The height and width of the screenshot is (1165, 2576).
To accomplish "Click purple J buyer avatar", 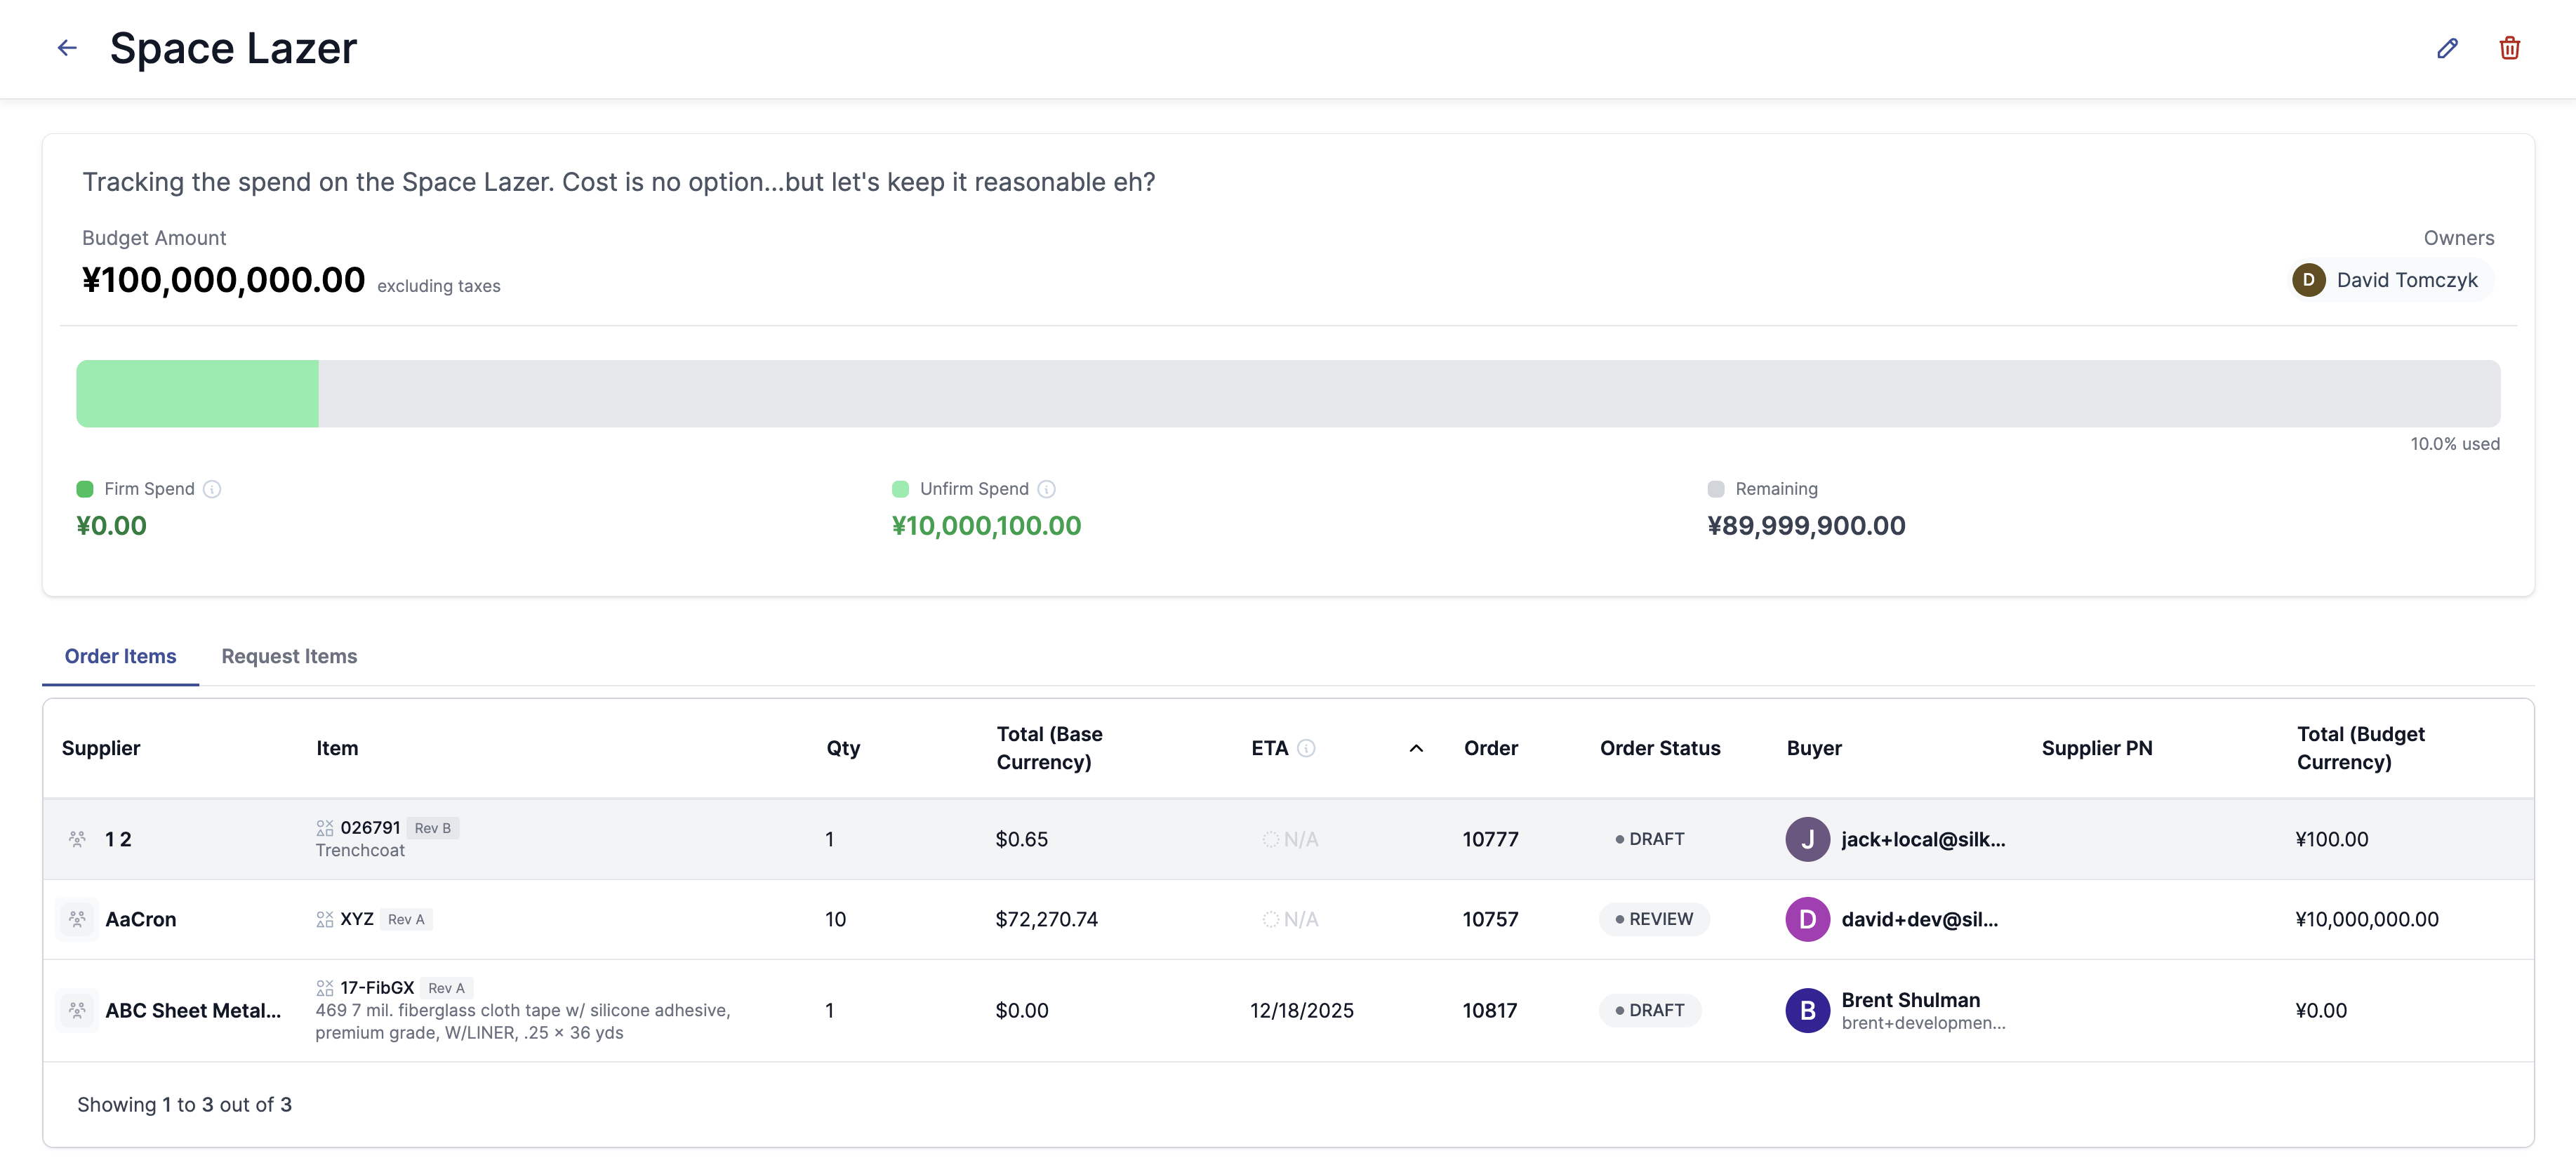I will coord(1807,839).
